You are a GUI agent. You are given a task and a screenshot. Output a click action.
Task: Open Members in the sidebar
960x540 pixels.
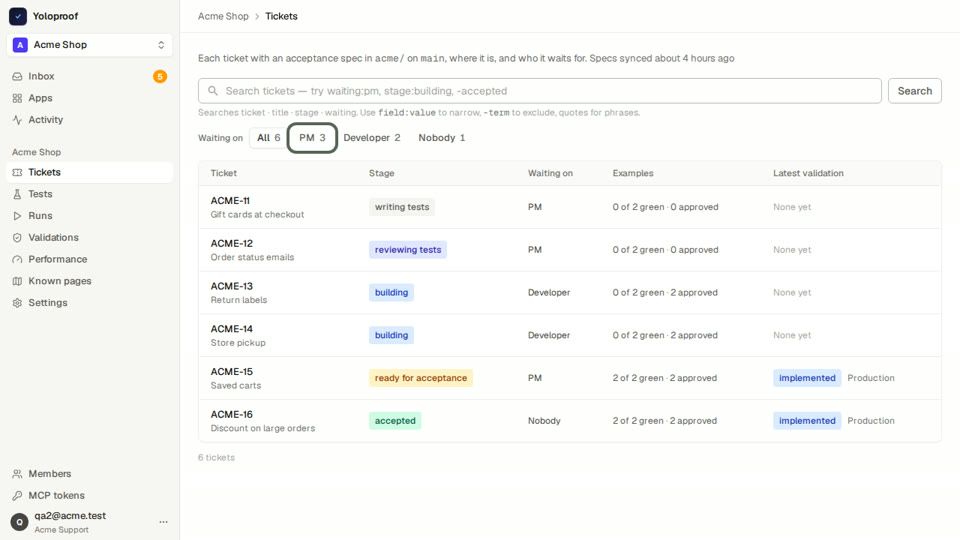(x=89, y=474)
